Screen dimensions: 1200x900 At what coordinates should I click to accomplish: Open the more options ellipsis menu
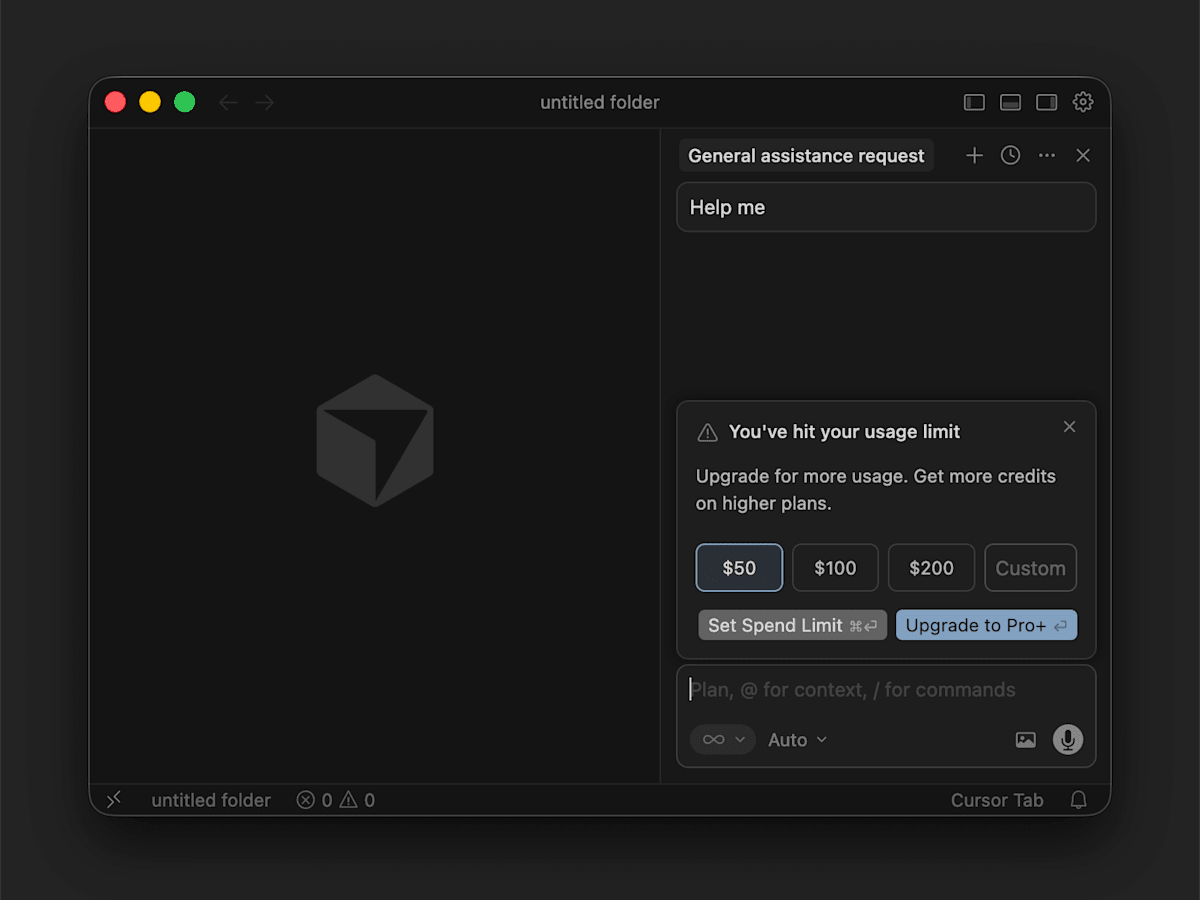(x=1047, y=155)
